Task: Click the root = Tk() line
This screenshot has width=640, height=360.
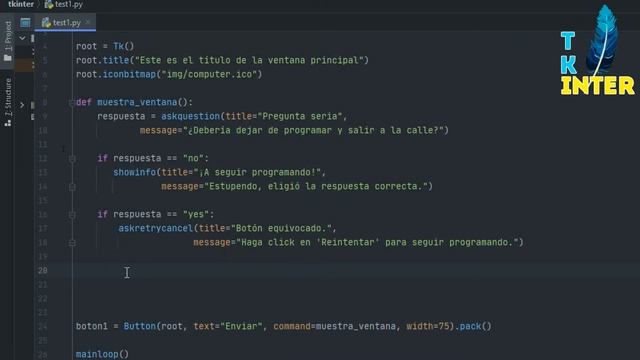Action: tap(105, 46)
